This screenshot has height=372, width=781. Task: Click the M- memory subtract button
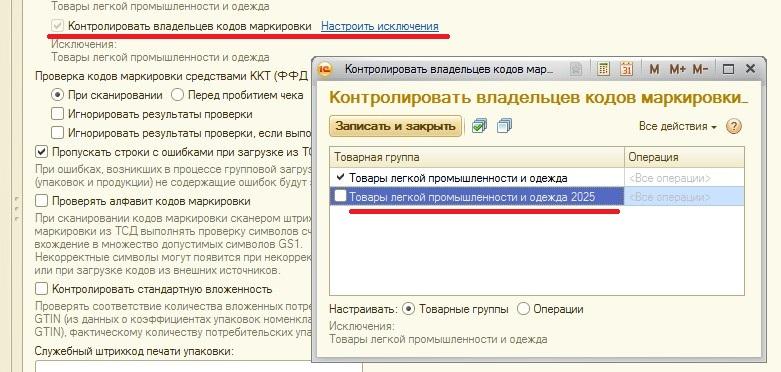pos(700,70)
